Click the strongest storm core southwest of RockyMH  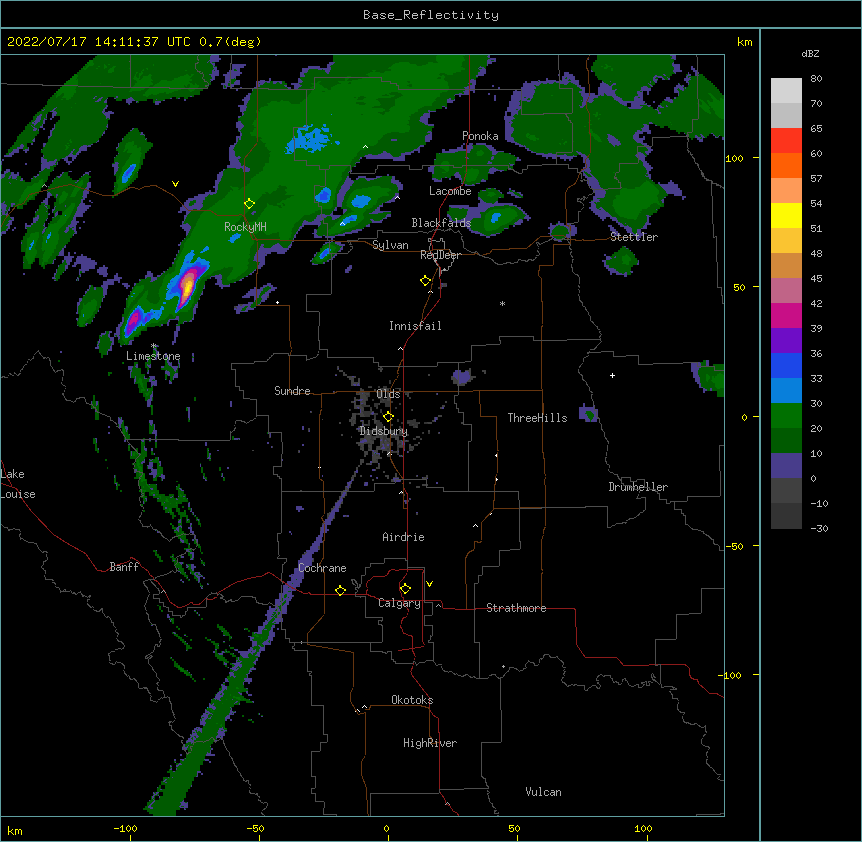188,285
